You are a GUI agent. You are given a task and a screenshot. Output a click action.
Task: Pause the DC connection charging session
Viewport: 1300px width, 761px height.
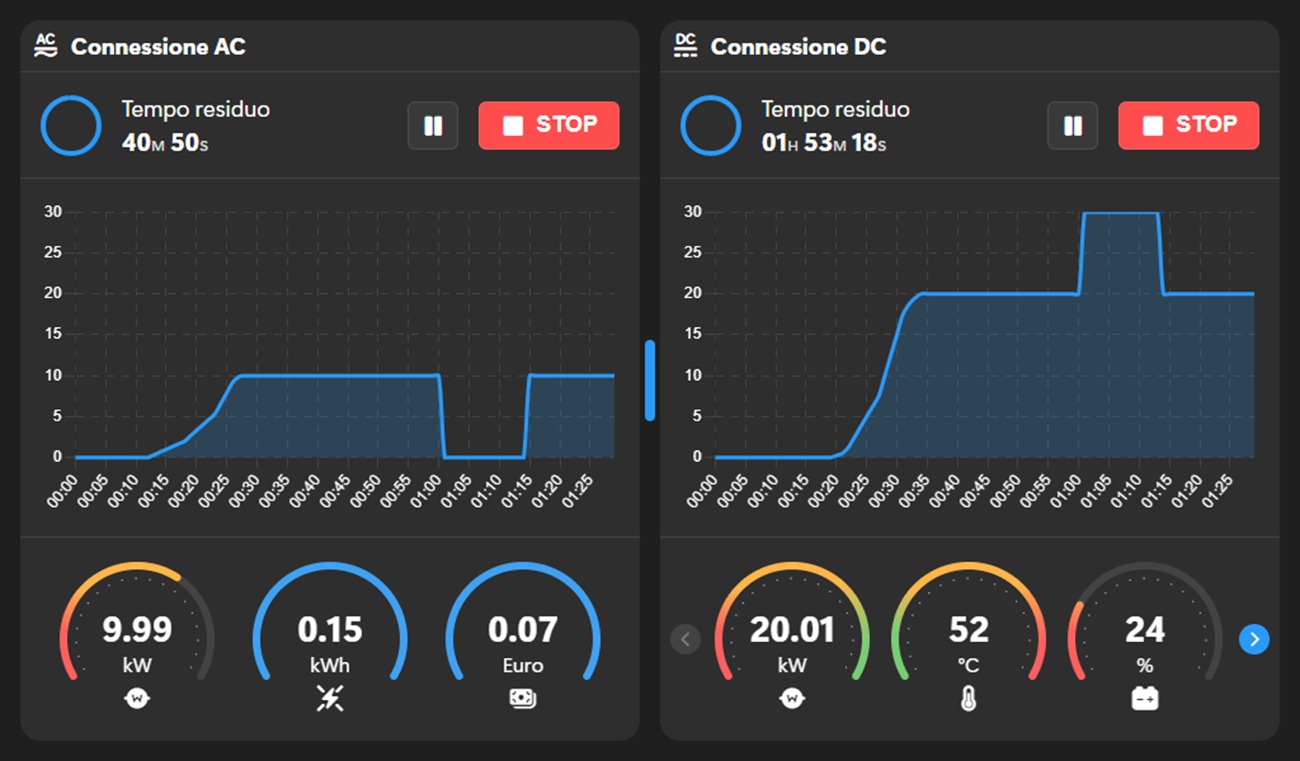coord(1073,126)
